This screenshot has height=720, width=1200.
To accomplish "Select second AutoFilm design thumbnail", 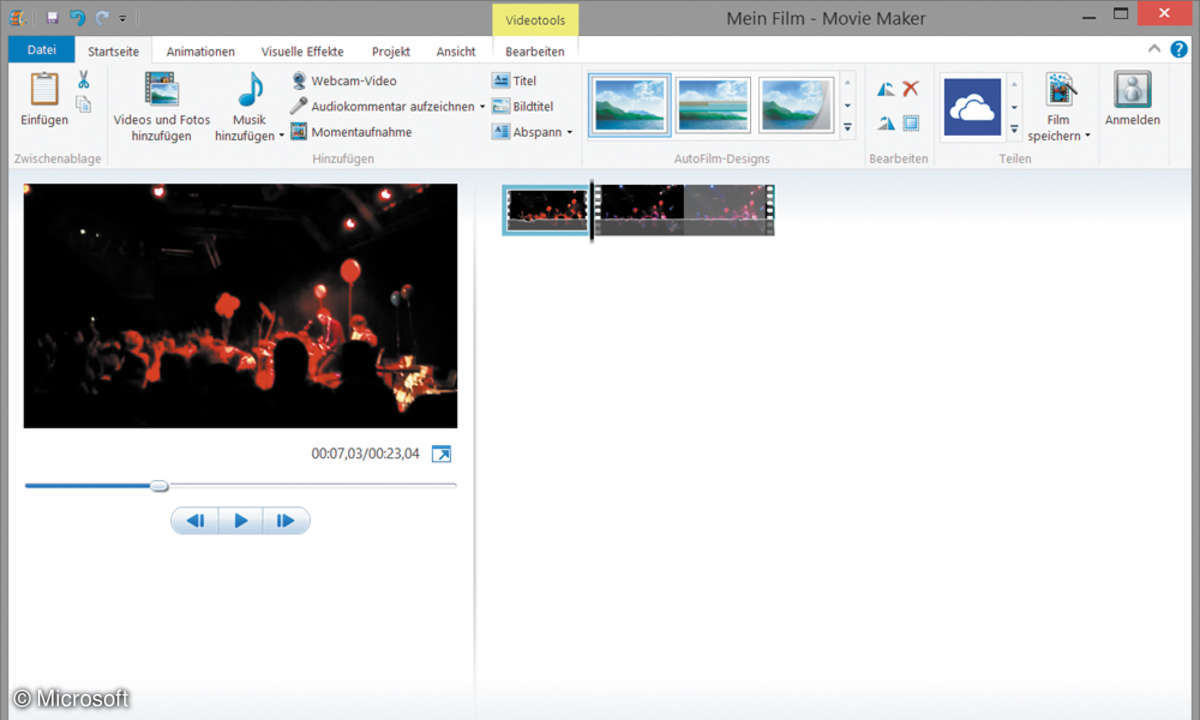I will [713, 105].
